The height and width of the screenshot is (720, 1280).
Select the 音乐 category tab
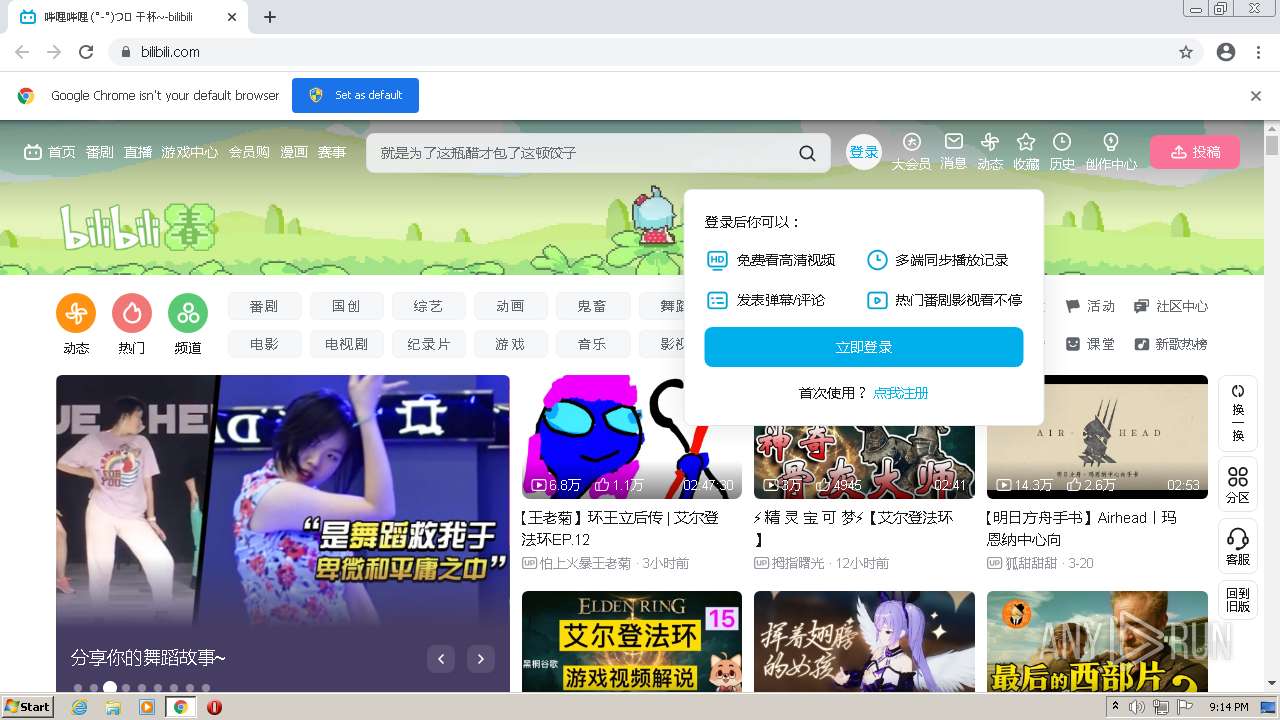(592, 344)
